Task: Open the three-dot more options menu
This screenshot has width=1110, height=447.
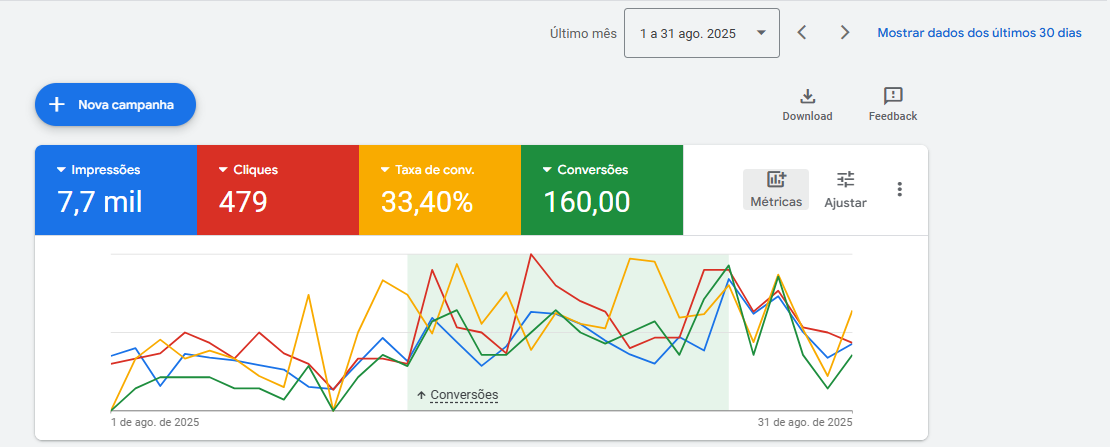Action: pos(899,189)
